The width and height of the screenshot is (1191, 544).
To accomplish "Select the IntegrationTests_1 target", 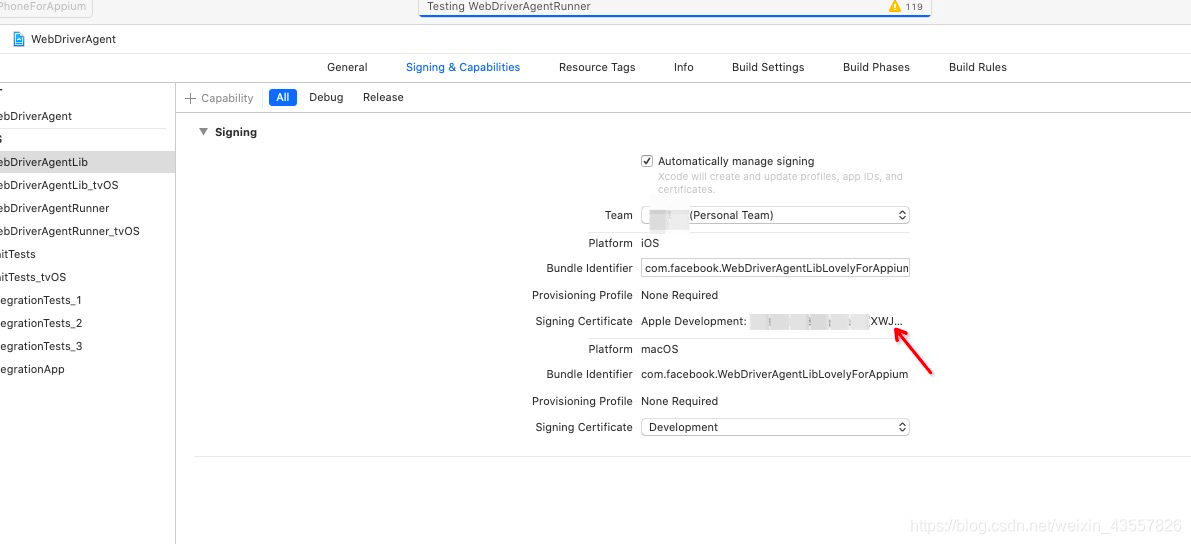I will (87, 300).
